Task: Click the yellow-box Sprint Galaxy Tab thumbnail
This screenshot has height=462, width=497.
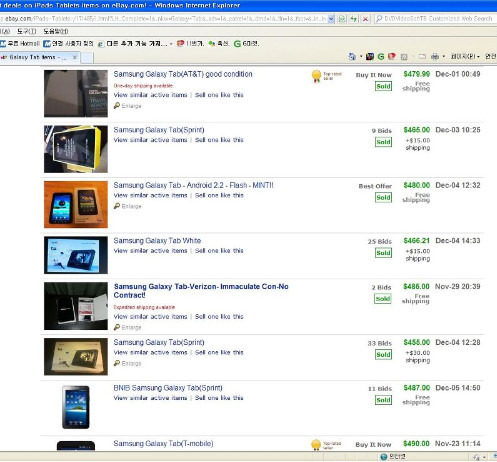Action: click(x=76, y=149)
